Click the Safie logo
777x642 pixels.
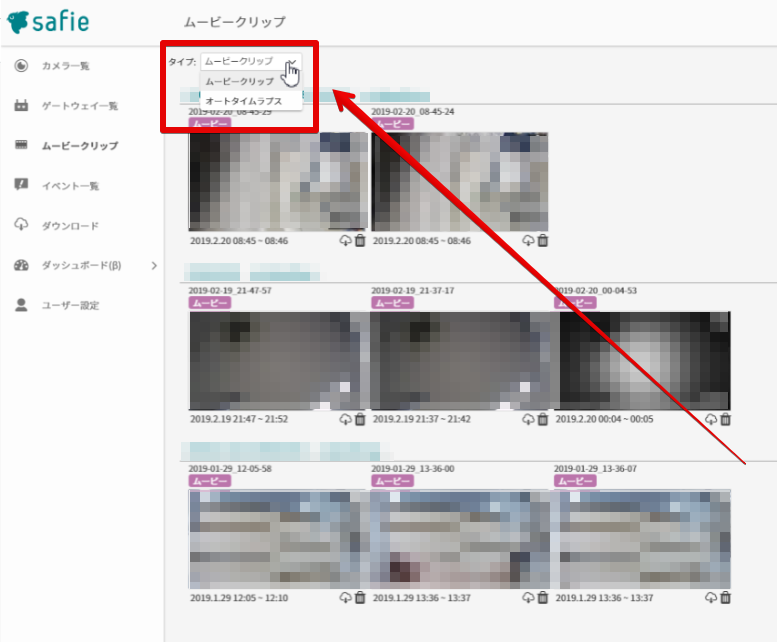coord(48,22)
